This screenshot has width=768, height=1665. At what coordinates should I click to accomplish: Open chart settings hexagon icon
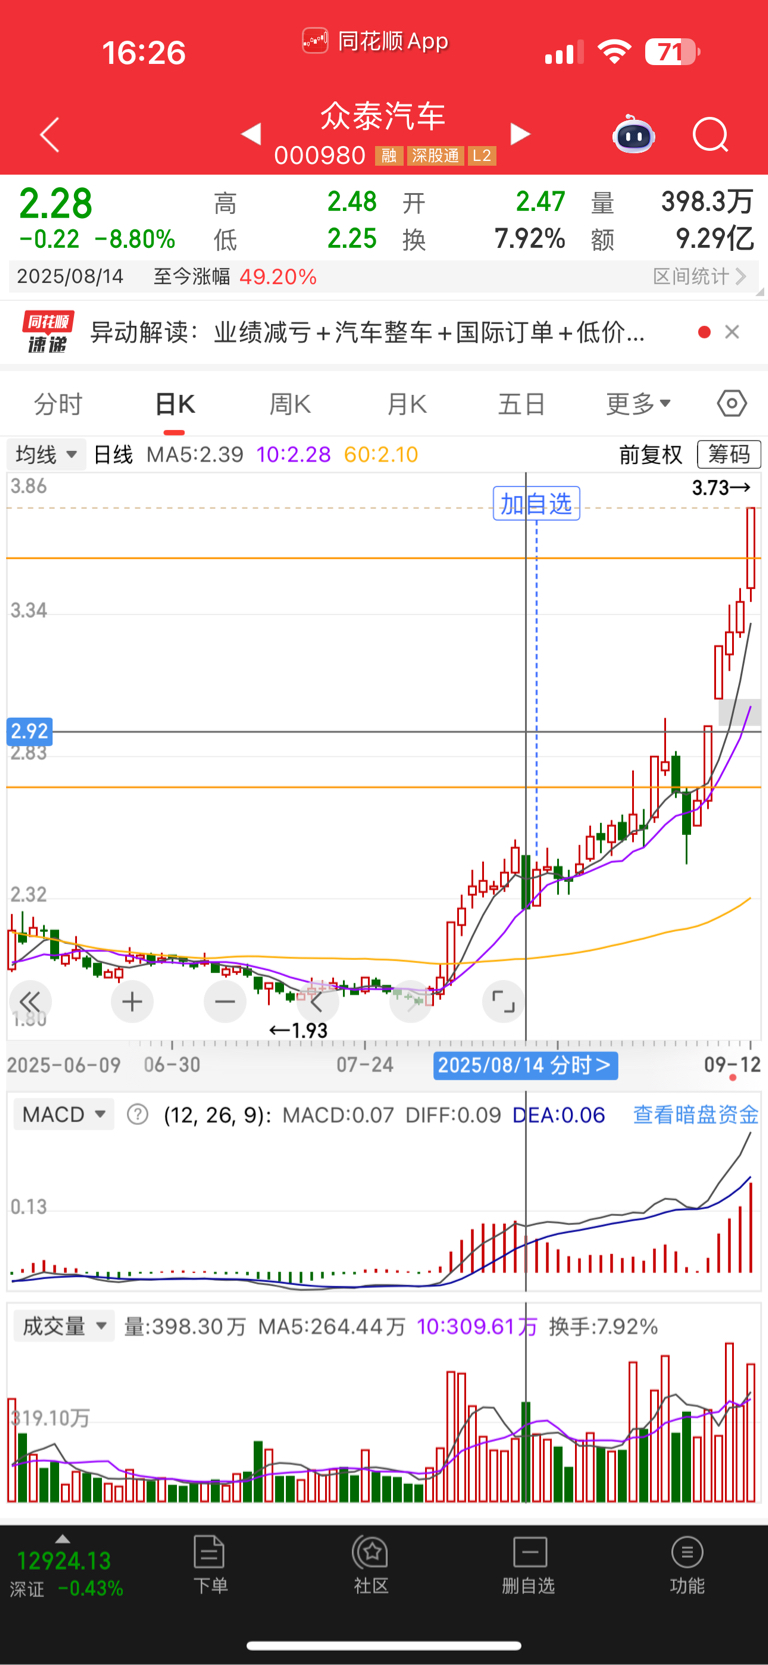point(732,403)
